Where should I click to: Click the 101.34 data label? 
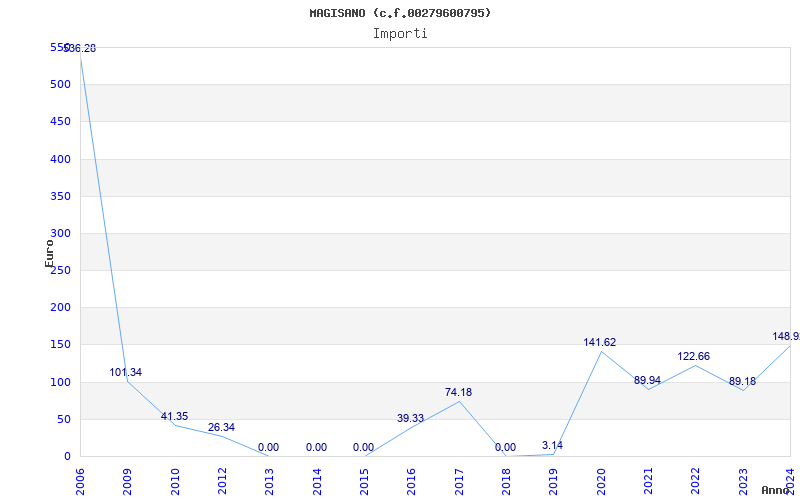(x=126, y=372)
